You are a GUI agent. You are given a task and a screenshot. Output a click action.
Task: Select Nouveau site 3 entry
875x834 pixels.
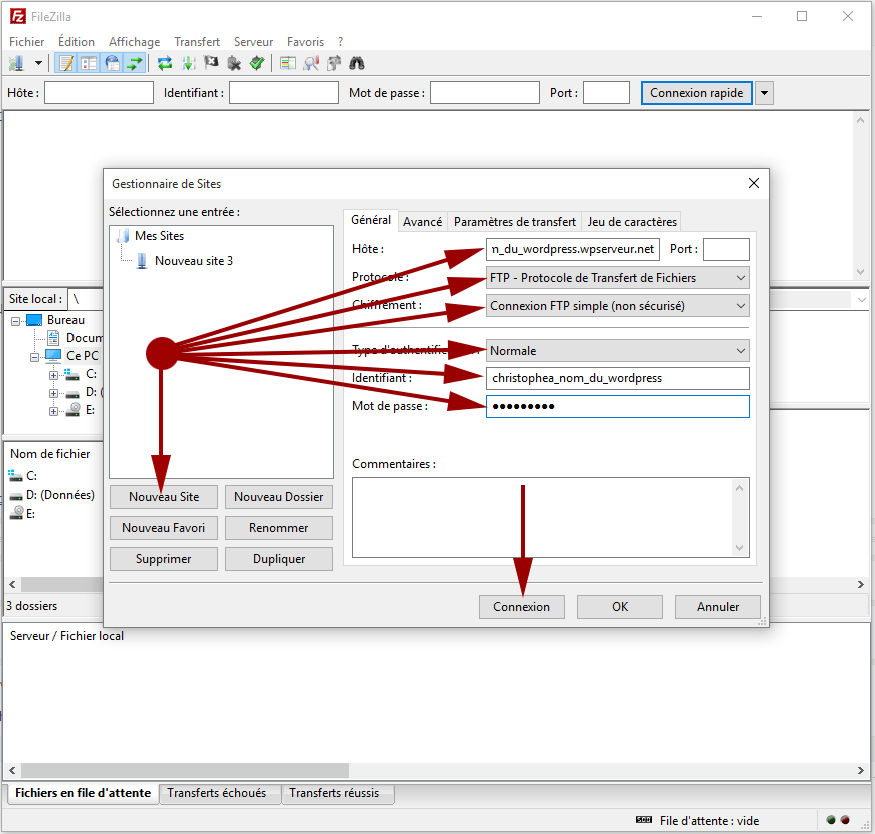point(194,261)
